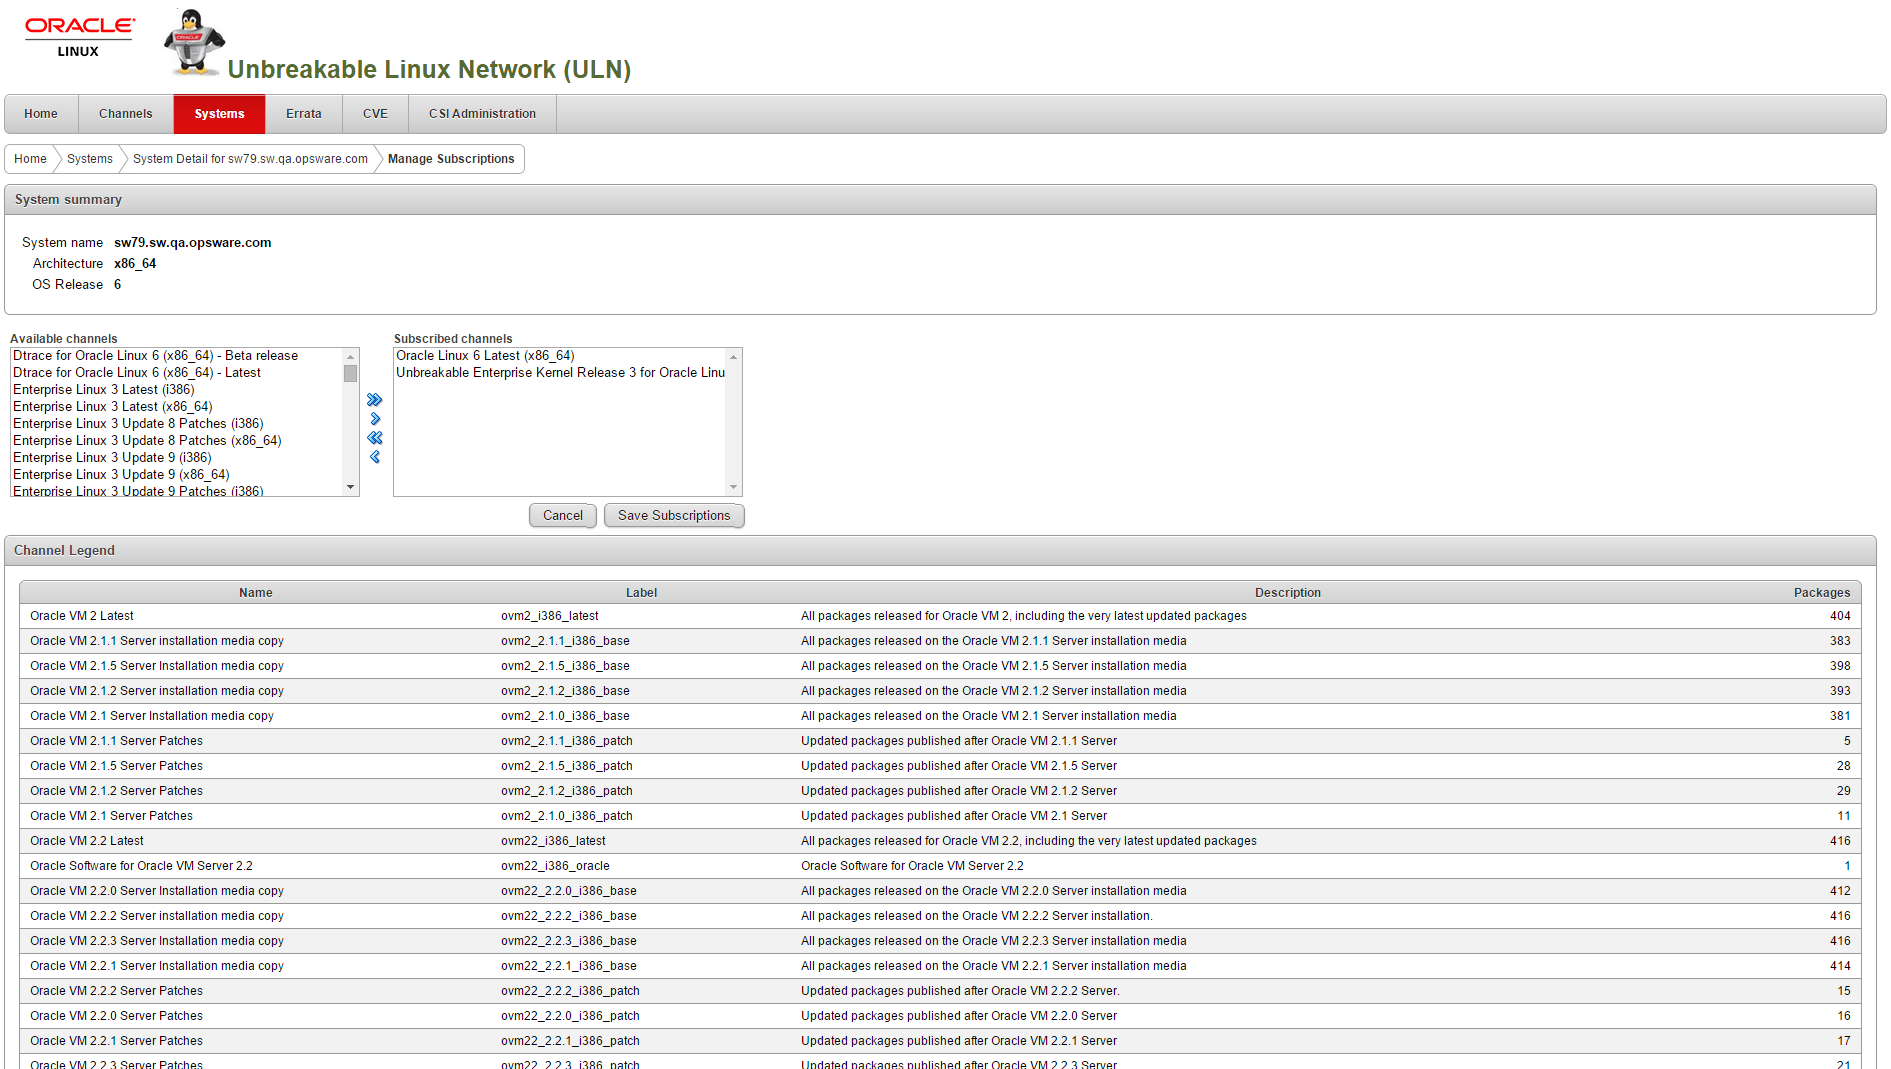Click the Available channels scrollbar thumb
1891x1069 pixels.
(350, 373)
